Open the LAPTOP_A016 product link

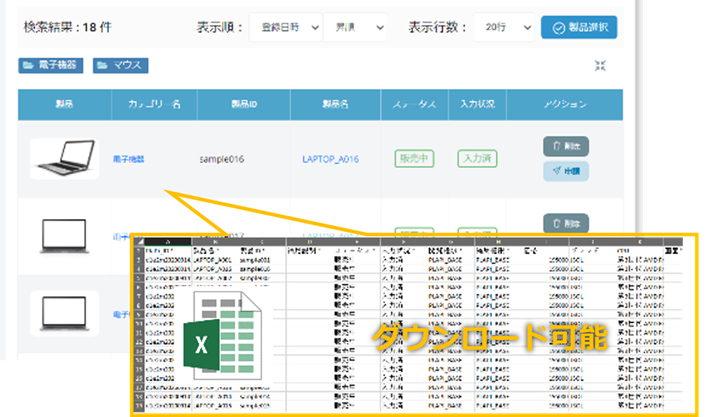(x=330, y=158)
